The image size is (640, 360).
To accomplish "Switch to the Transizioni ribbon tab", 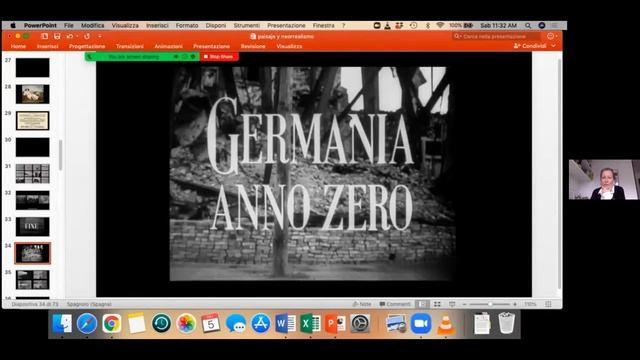I will coord(129,46).
